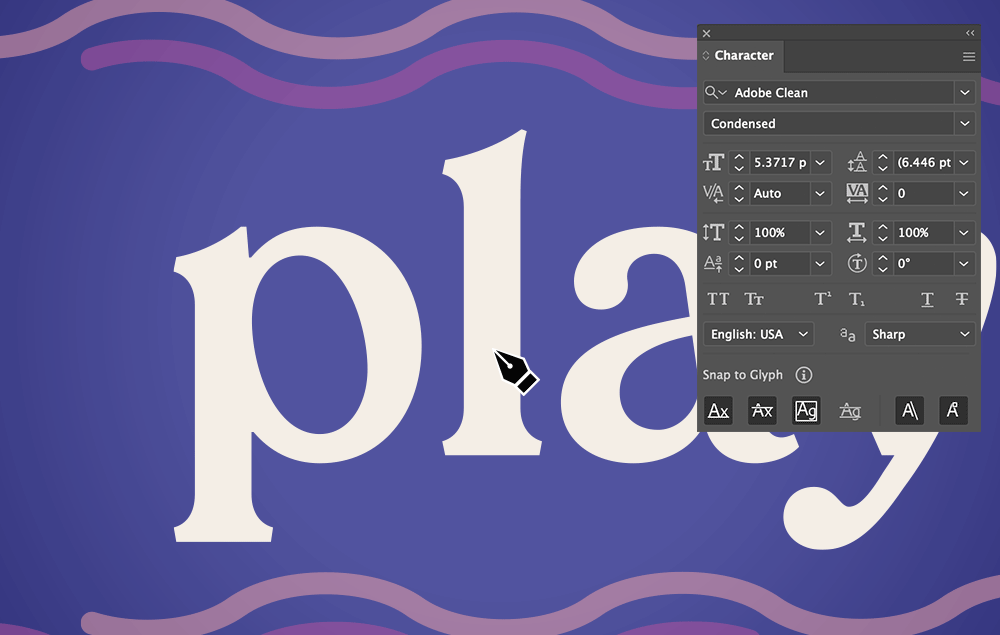Apply Strikethrough formatting
Image resolution: width=1000 pixels, height=635 pixels.
pyautogui.click(x=962, y=299)
